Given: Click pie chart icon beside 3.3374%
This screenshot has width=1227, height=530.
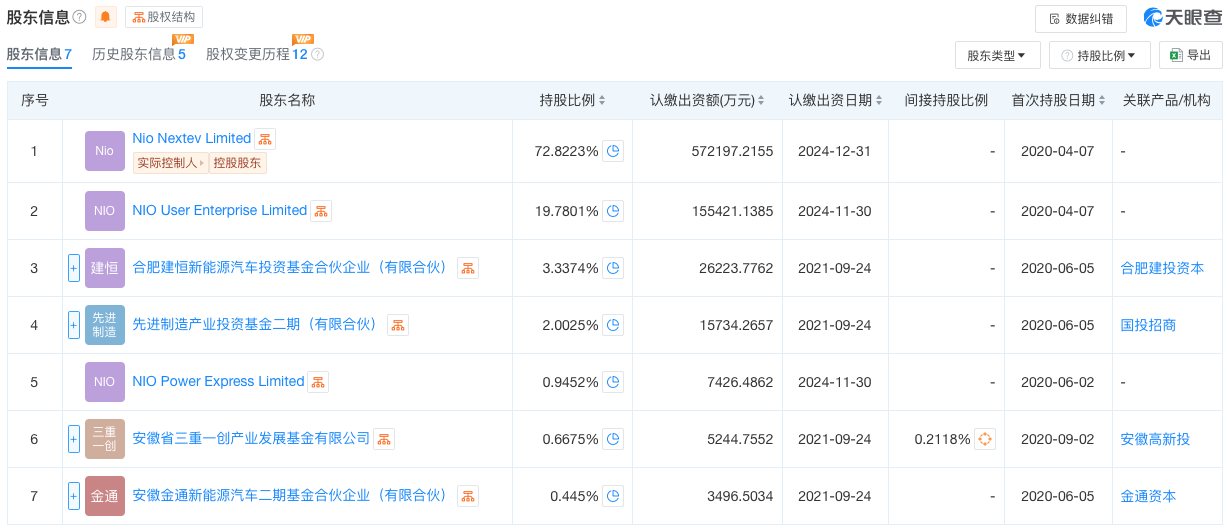Looking at the screenshot, I should coord(613,268).
